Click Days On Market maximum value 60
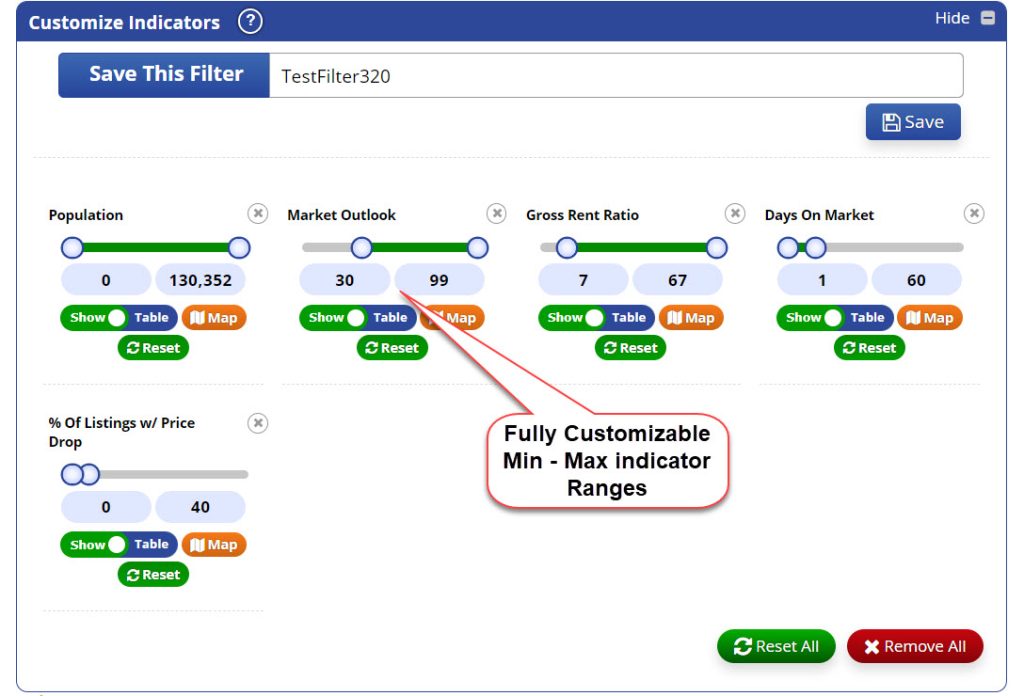 coord(916,280)
